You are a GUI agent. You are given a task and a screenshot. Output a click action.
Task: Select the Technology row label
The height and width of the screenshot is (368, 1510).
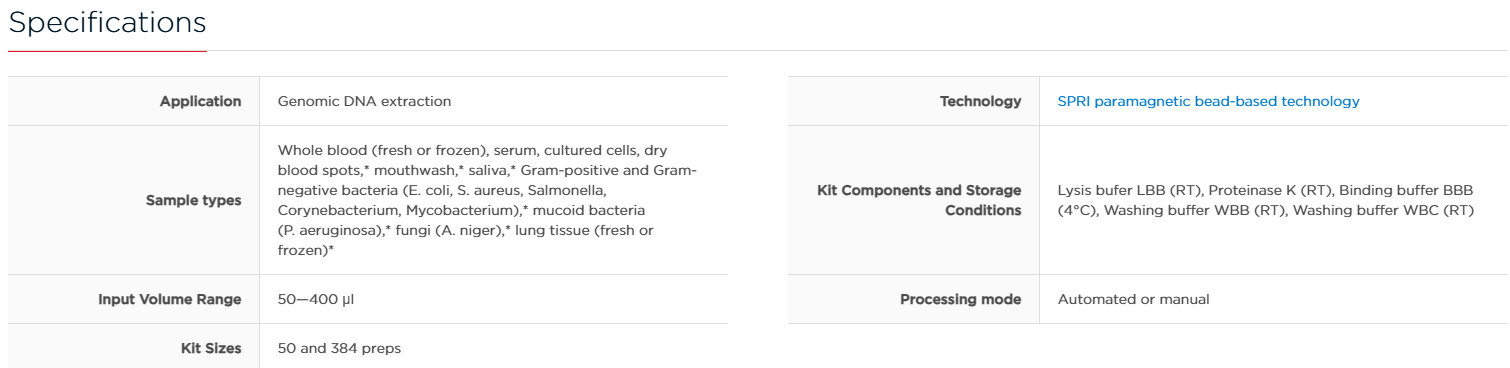[980, 101]
